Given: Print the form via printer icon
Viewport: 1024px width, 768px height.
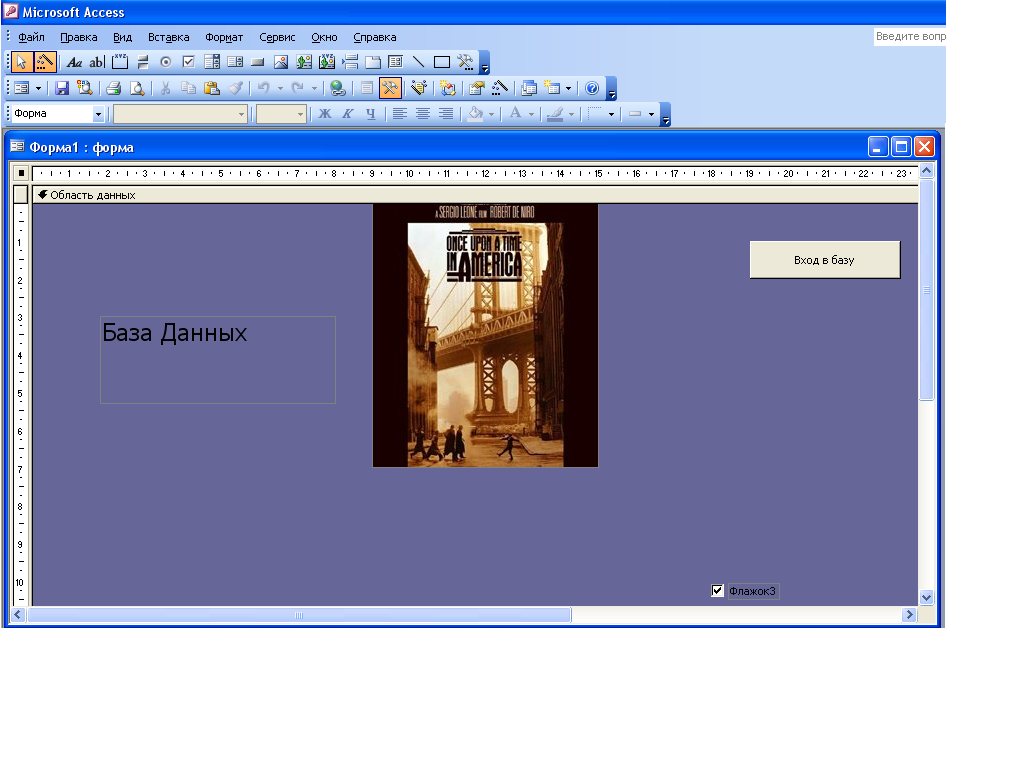Looking at the screenshot, I should [114, 88].
